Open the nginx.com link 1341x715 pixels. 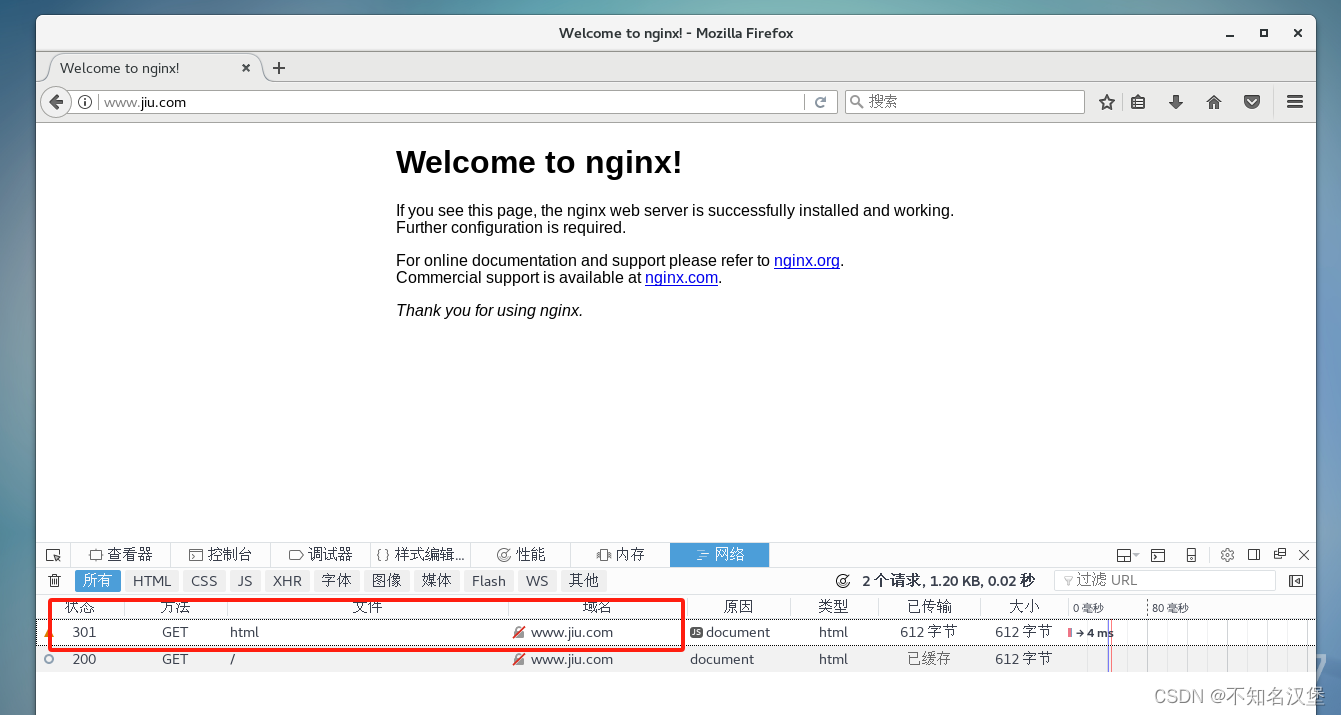pyautogui.click(x=681, y=278)
